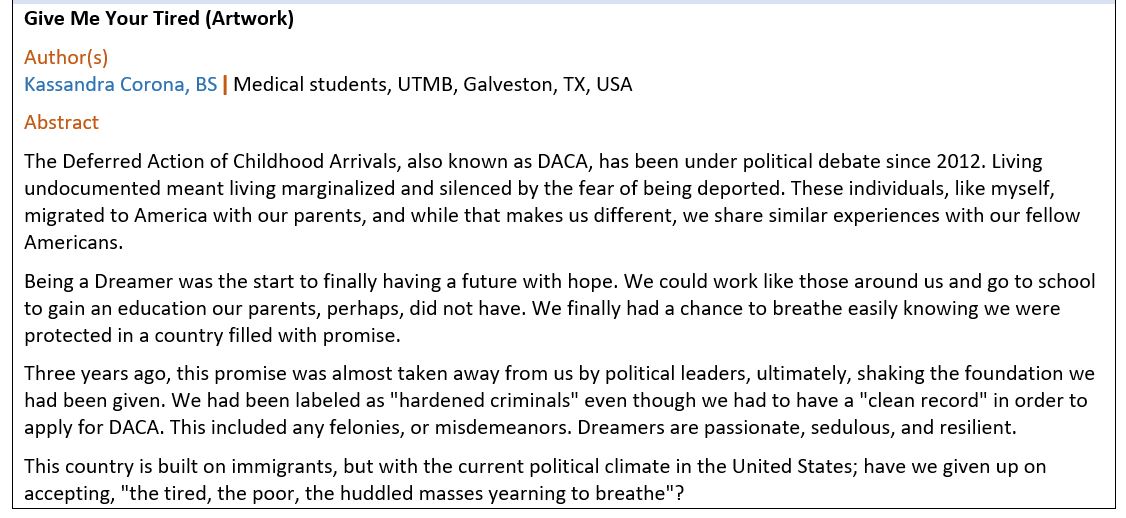Click the word "DACA" in the first paragraph

(x=554, y=162)
